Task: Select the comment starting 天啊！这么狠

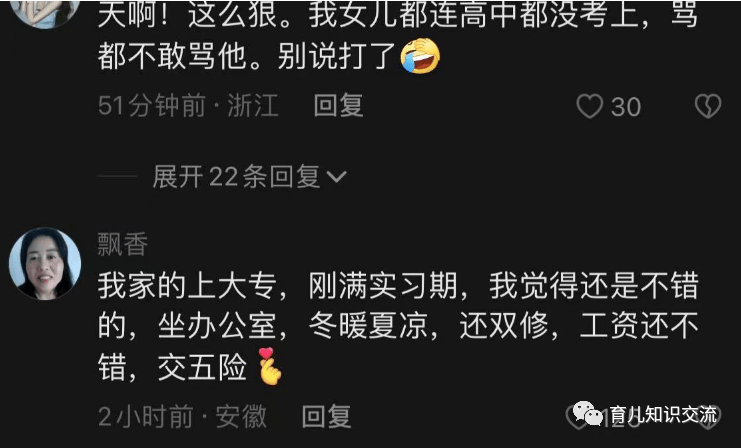Action: click(398, 37)
